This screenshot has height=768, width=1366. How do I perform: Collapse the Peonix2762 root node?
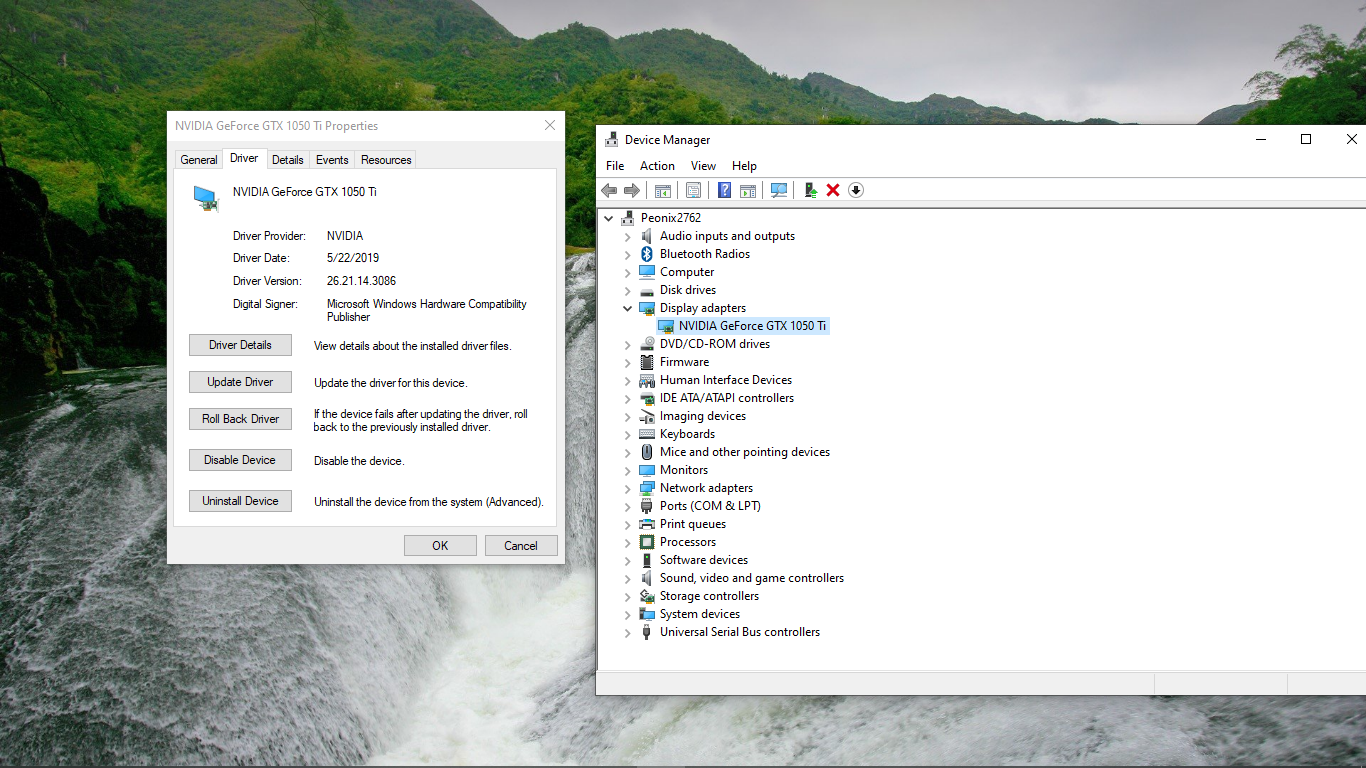coord(608,218)
